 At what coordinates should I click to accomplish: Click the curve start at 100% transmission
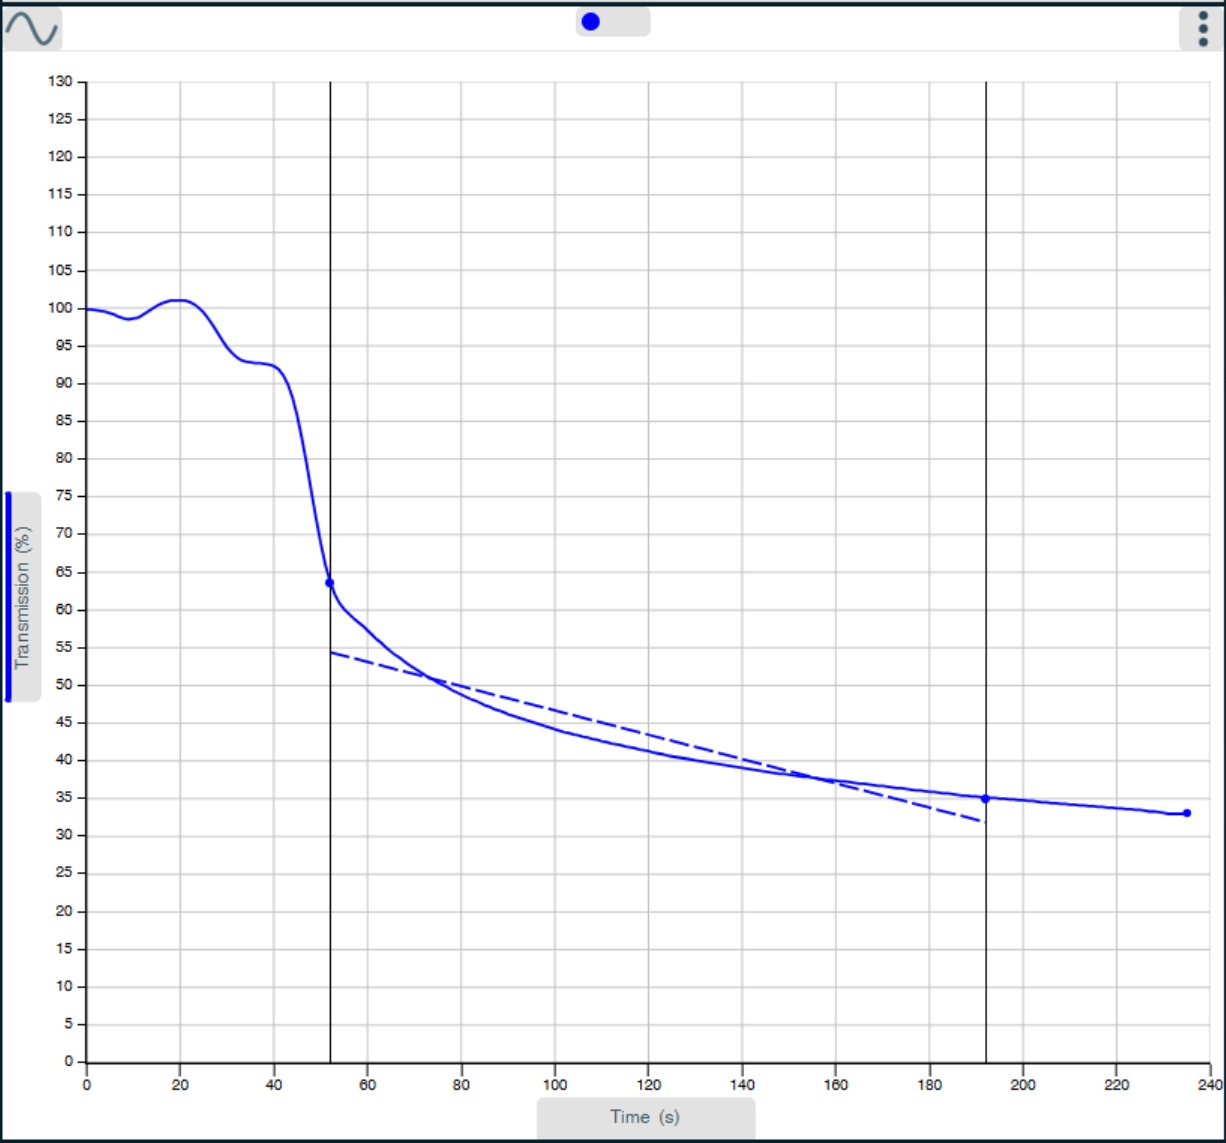pyautogui.click(x=88, y=309)
